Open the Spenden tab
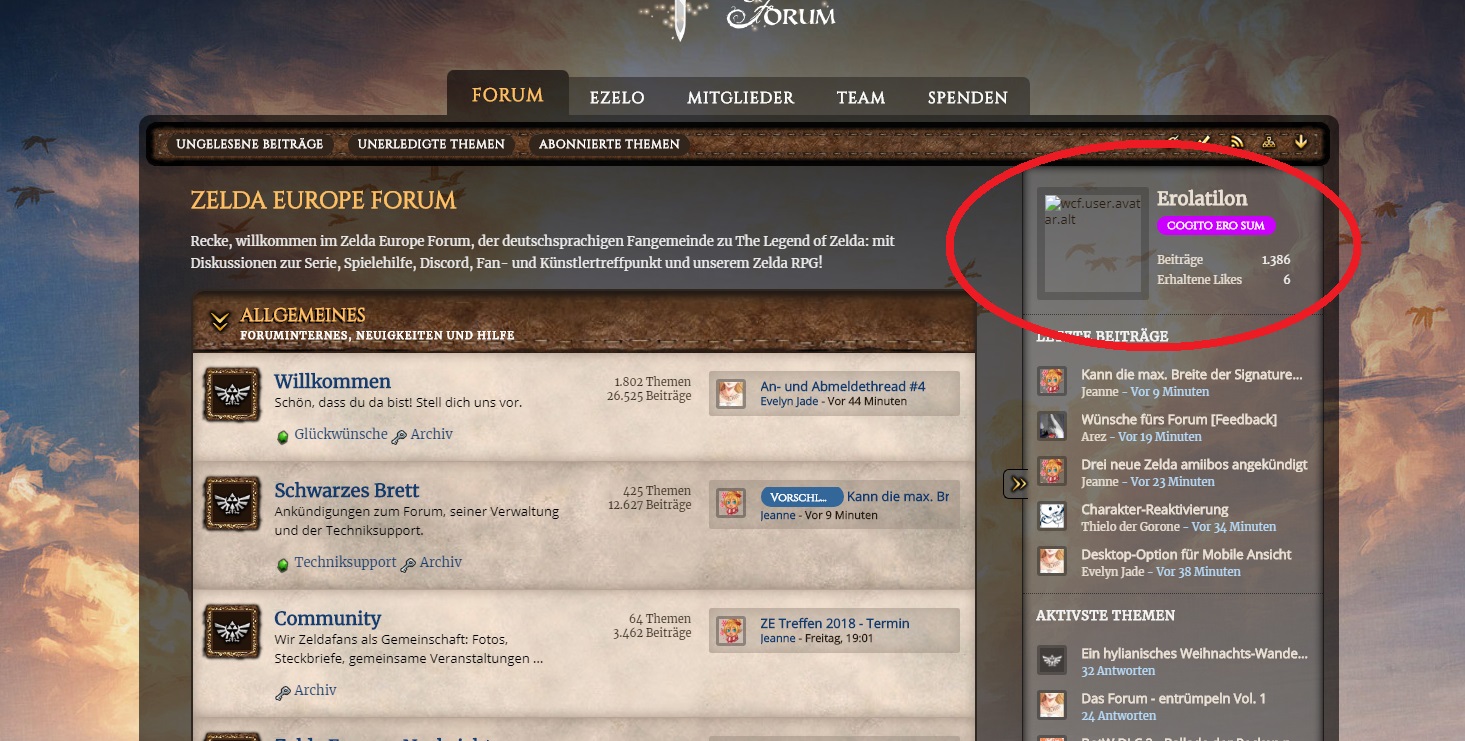This screenshot has width=1465, height=741. pyautogui.click(x=967, y=98)
